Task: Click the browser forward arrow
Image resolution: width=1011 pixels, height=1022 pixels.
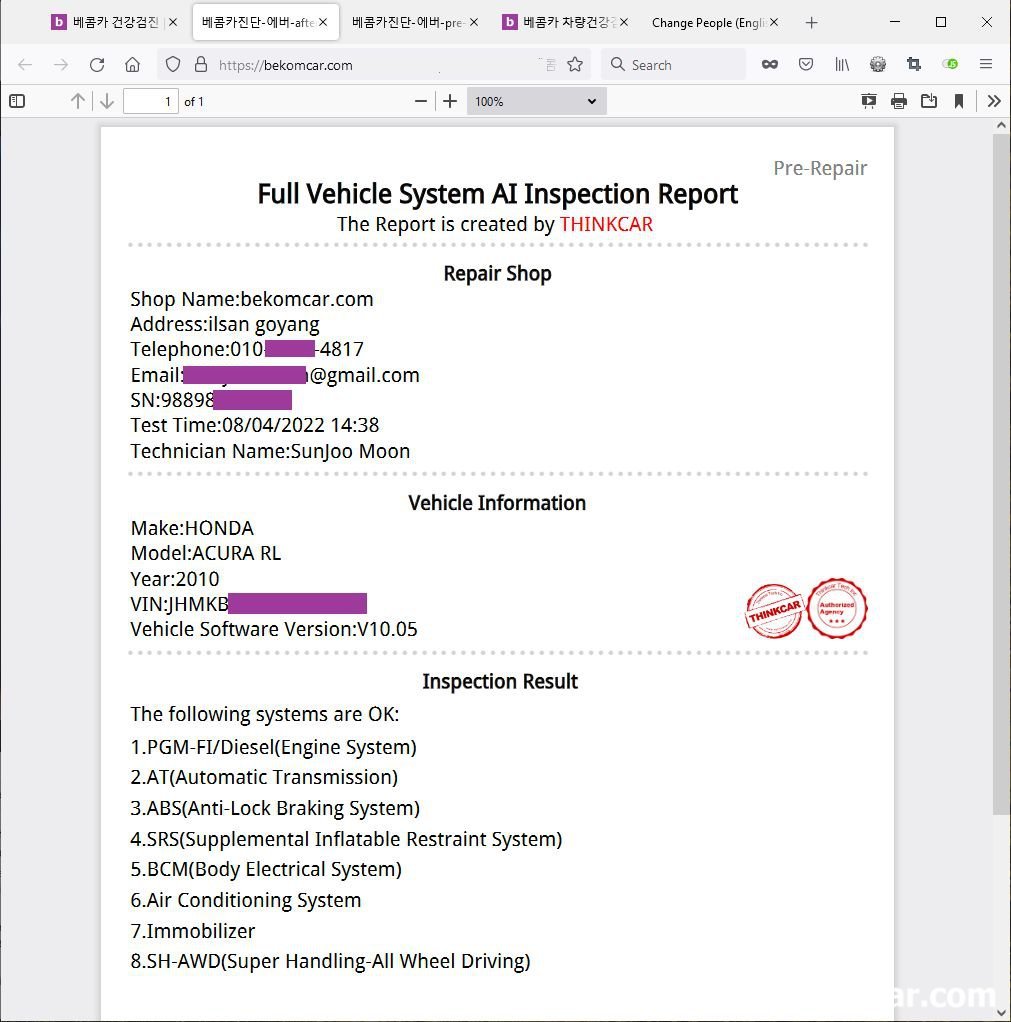Action: tap(61, 65)
